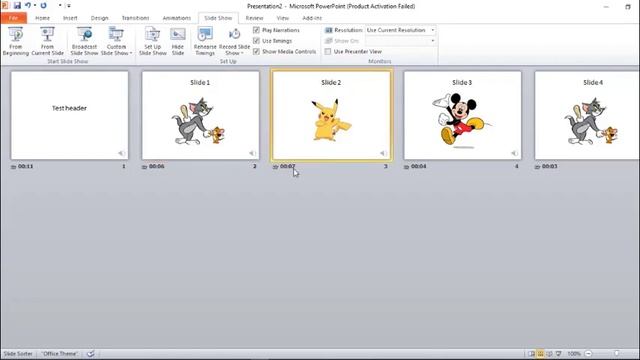Switch to the Design tab
640x360 pixels.
(100, 18)
